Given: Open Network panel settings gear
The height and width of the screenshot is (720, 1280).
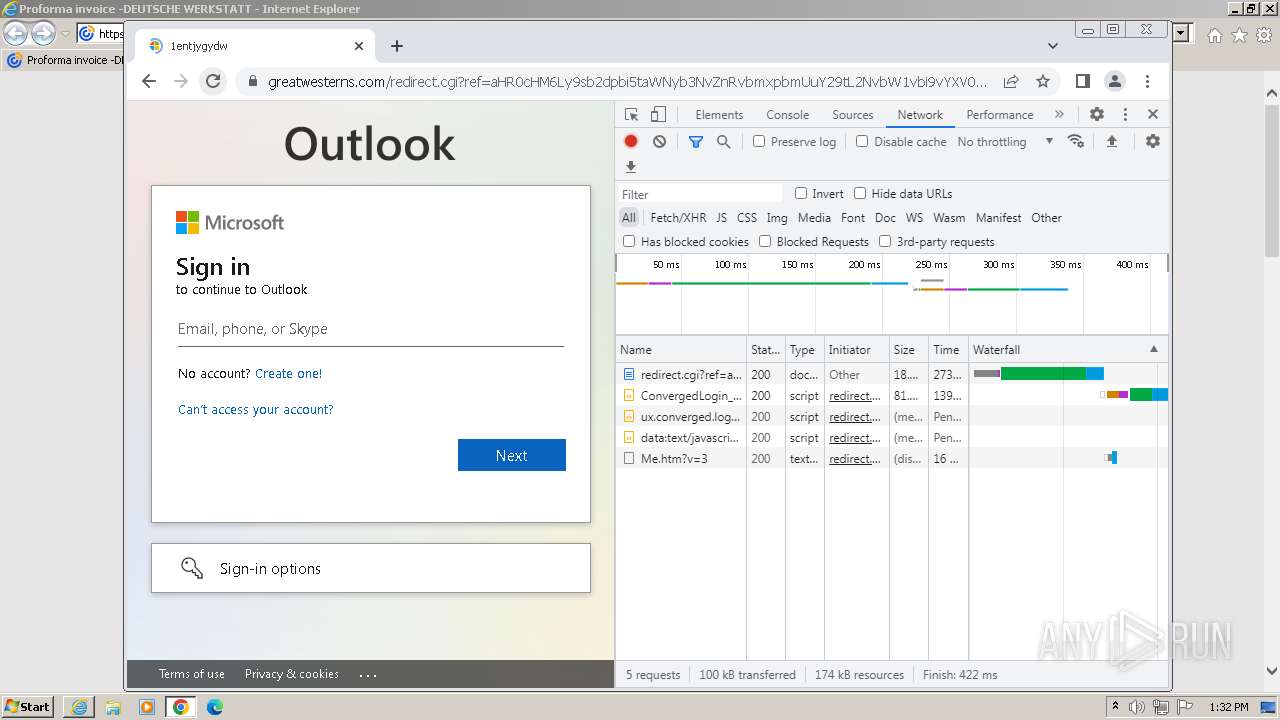Looking at the screenshot, I should point(1153,141).
